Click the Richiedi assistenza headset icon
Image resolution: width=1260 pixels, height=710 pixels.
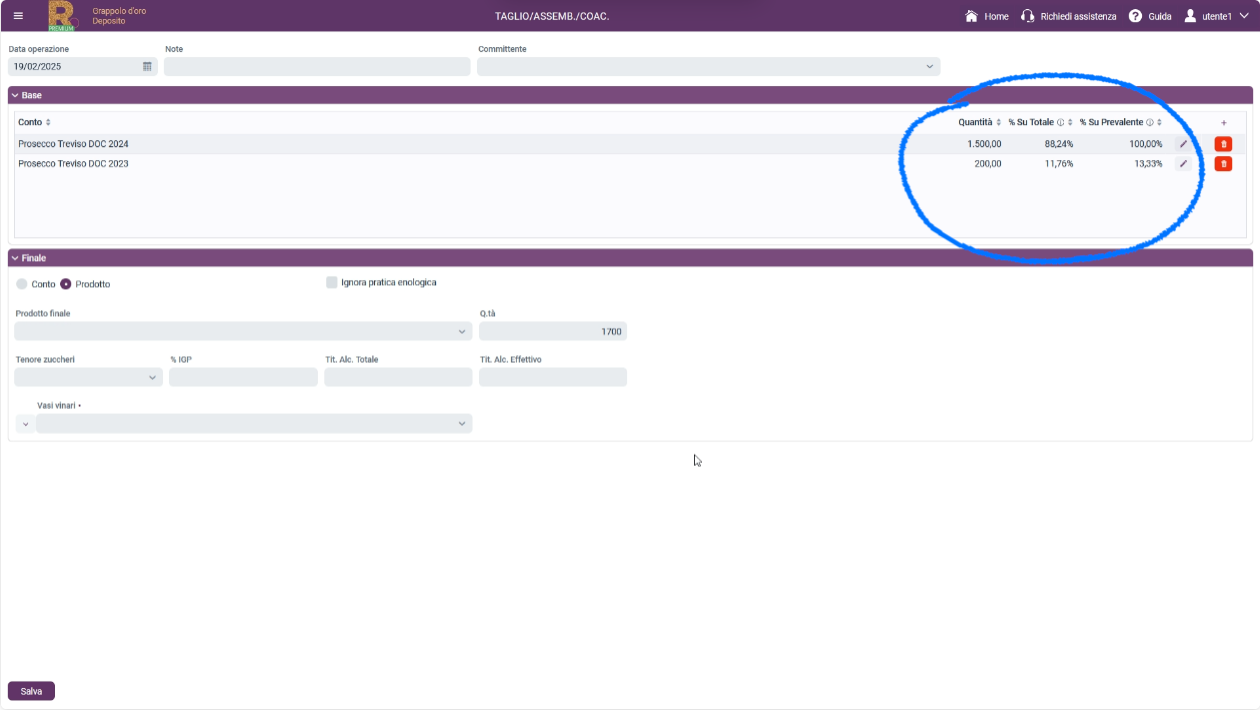(x=1028, y=16)
